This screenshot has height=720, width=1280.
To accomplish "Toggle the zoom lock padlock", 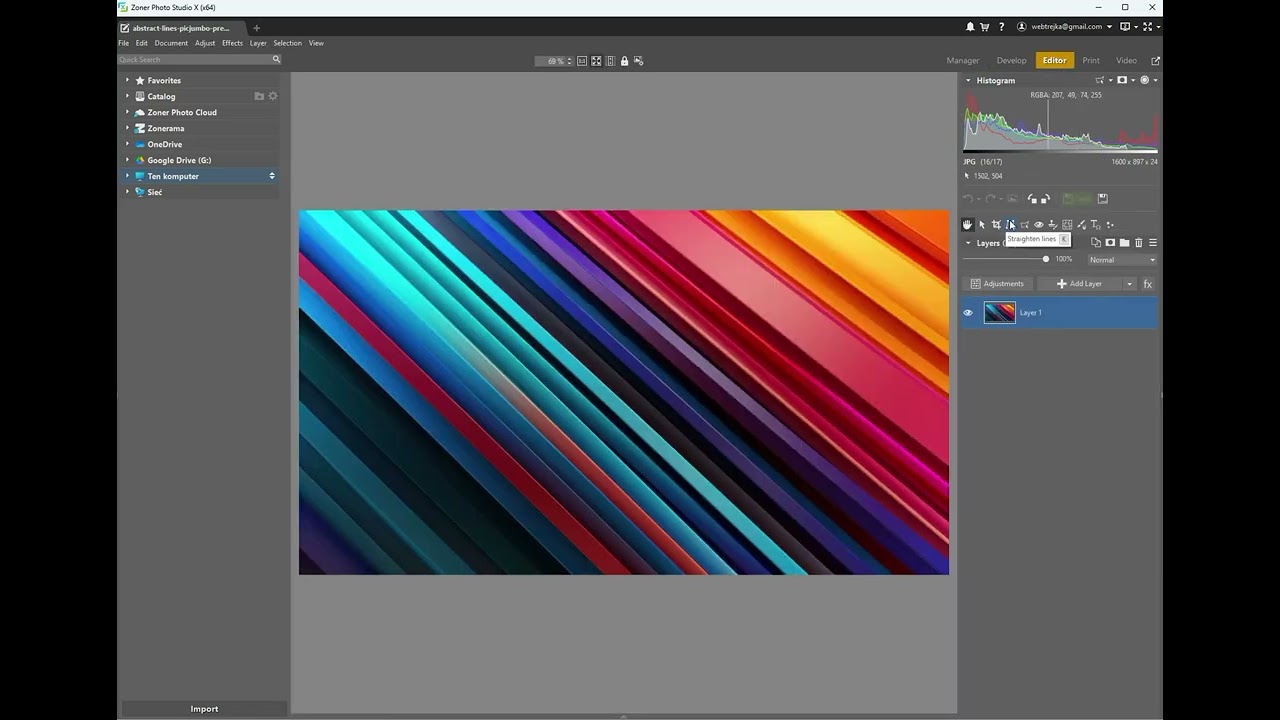I will (624, 61).
